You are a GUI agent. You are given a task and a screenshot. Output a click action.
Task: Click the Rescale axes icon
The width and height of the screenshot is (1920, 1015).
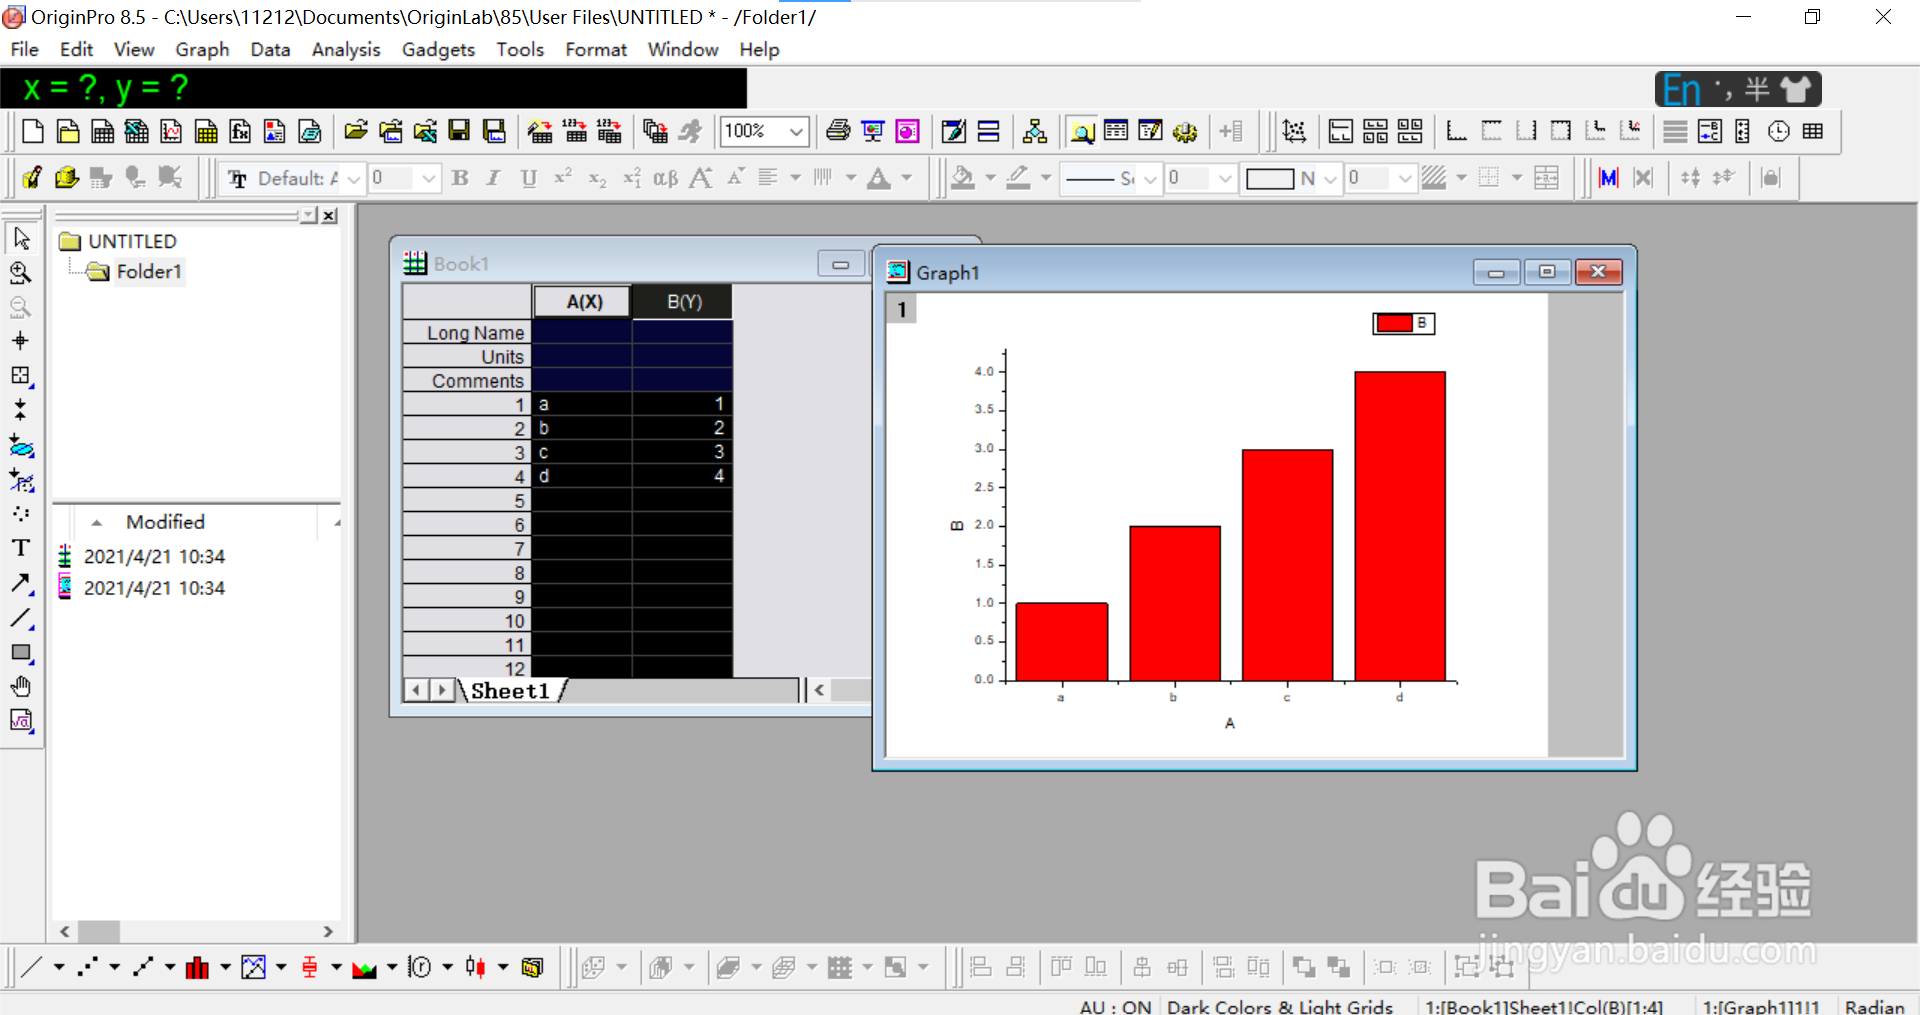click(1294, 131)
